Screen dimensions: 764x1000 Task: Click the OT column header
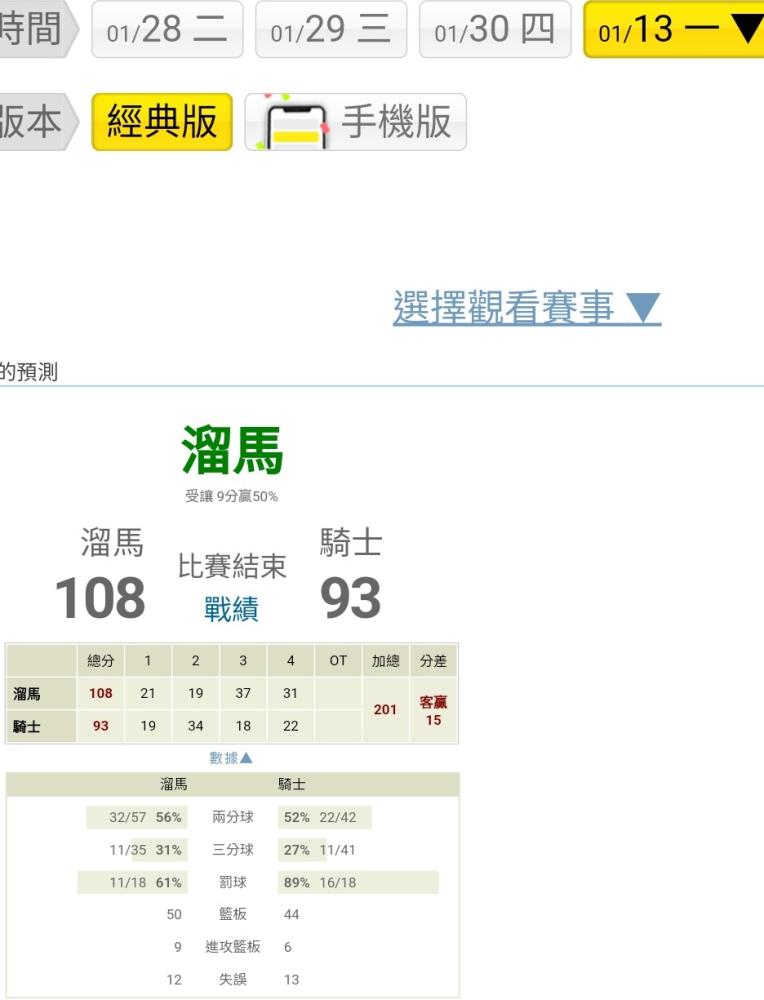click(338, 661)
